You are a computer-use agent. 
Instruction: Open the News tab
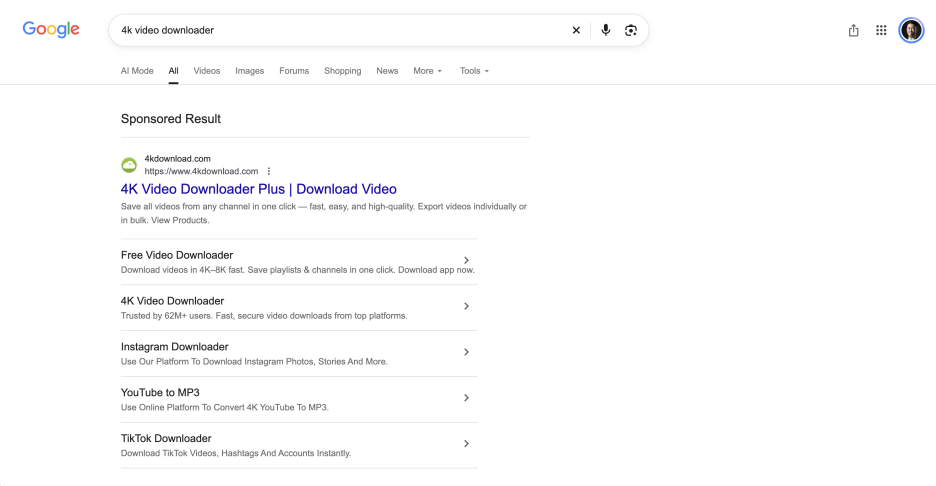click(387, 70)
